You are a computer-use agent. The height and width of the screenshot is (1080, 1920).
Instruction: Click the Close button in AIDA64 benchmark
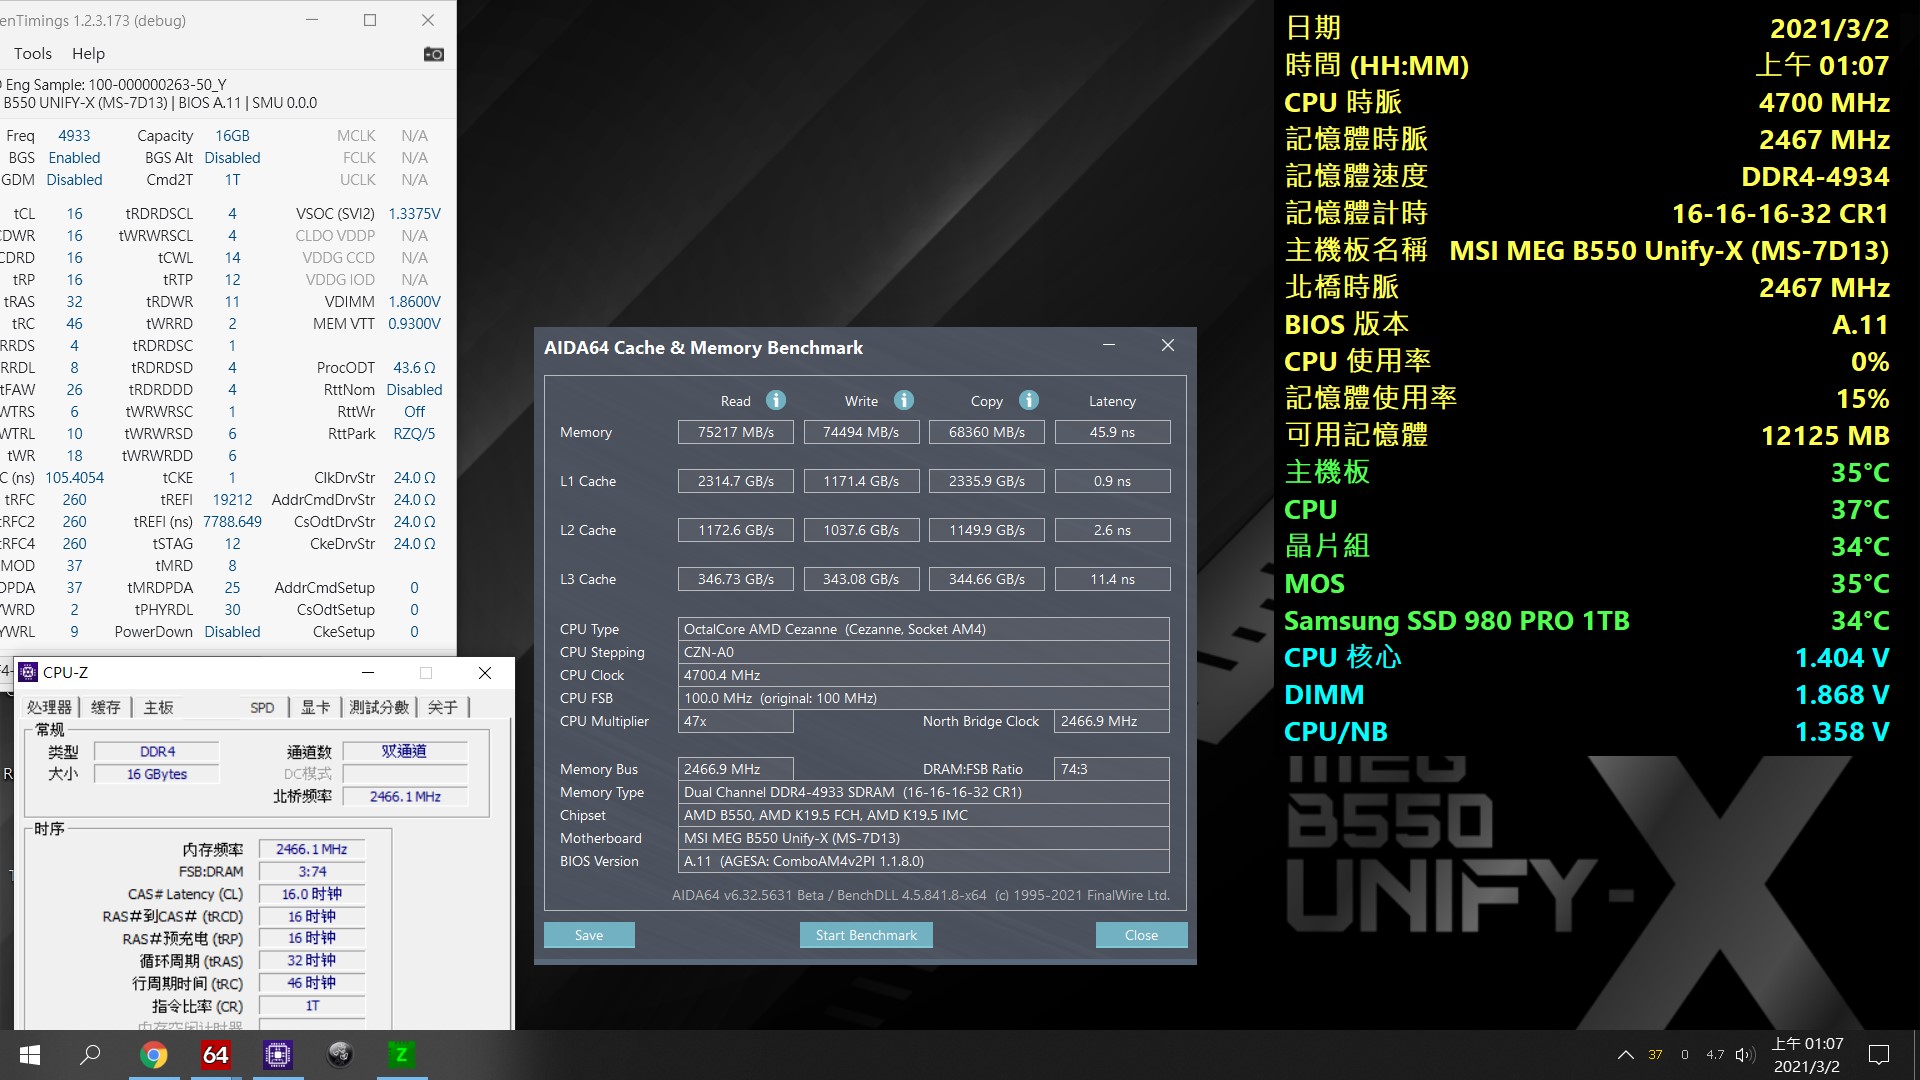1141,935
